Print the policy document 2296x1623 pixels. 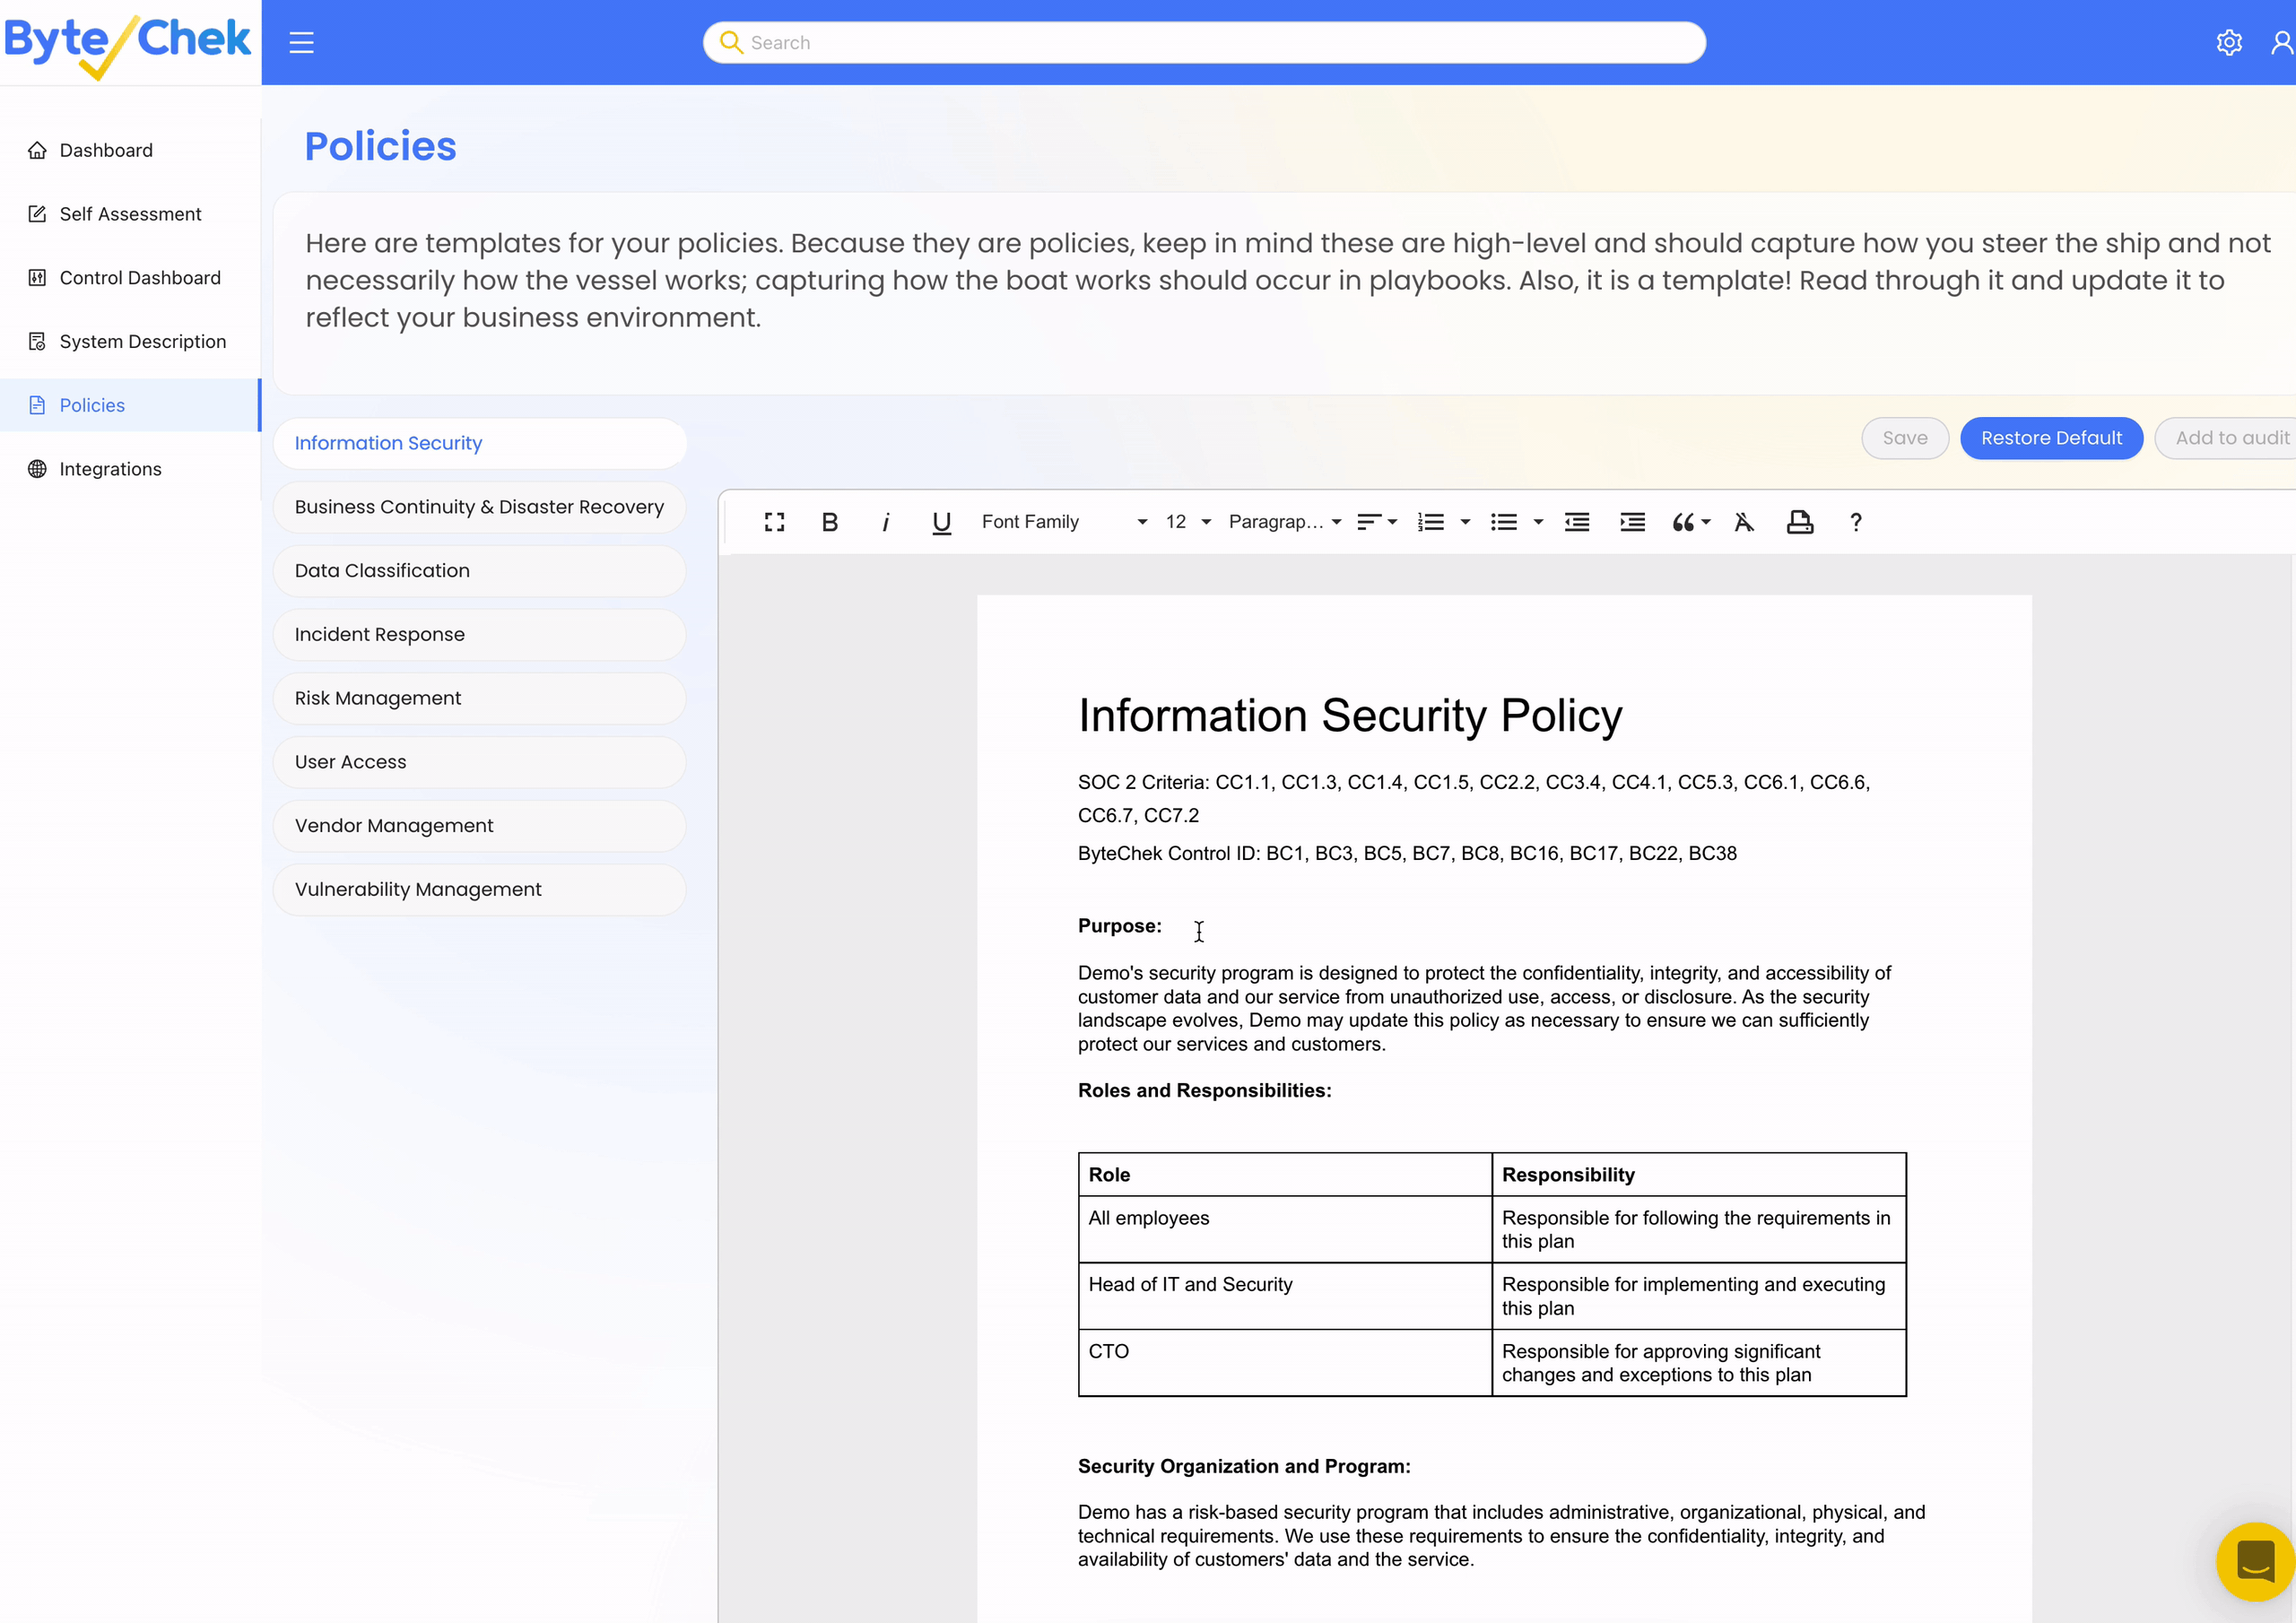[x=1800, y=522]
